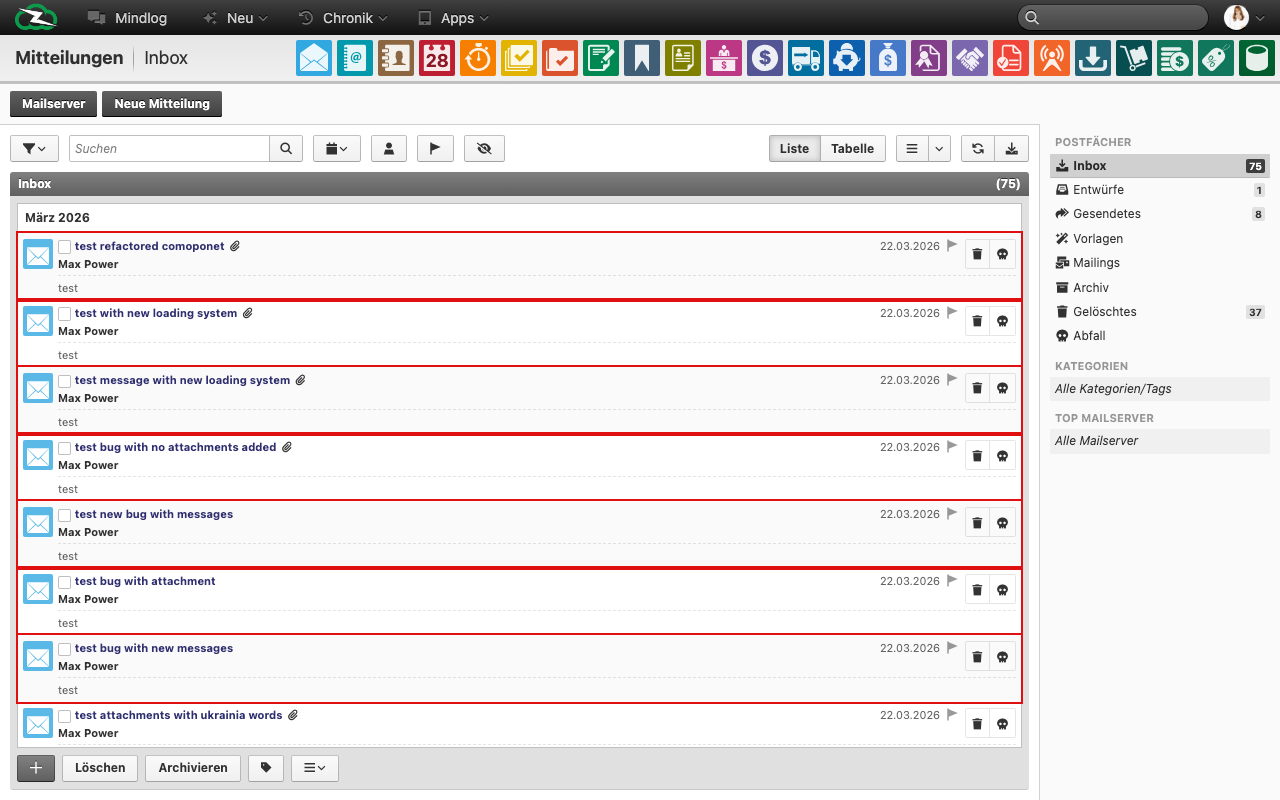Delete 'test refactored comoponet' with its trash icon

tap(977, 254)
